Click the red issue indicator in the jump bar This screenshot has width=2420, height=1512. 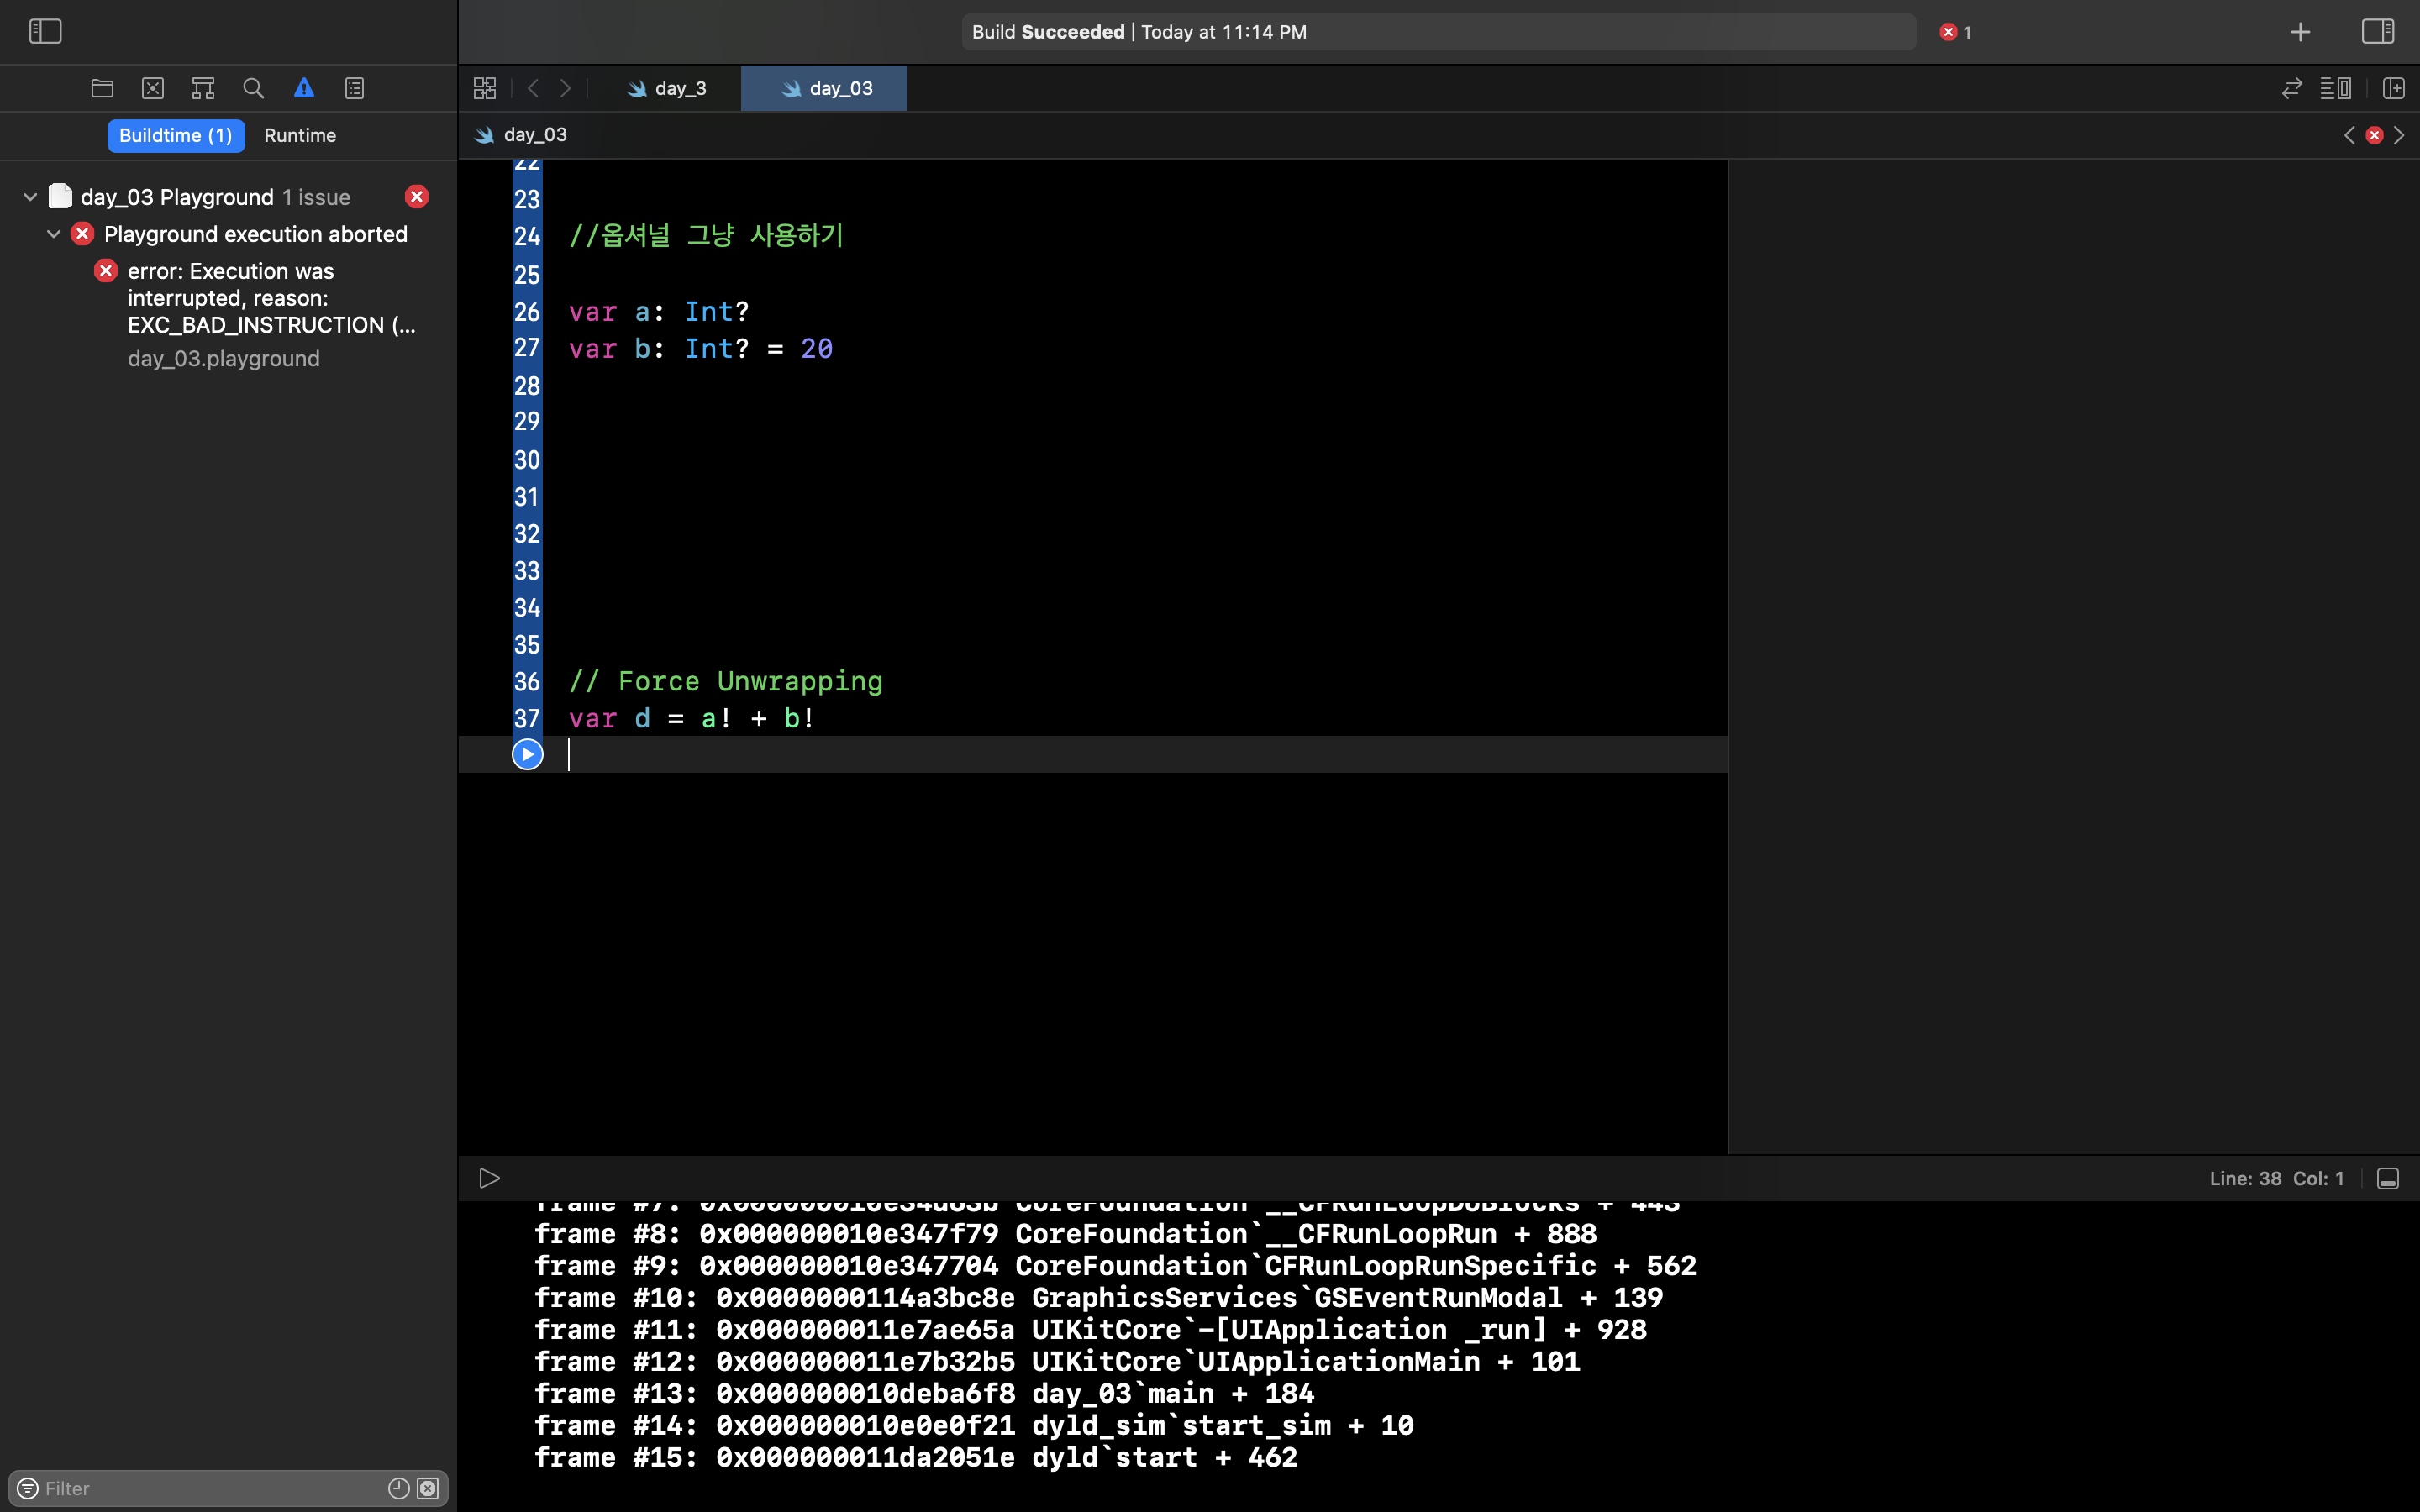[x=2374, y=135]
